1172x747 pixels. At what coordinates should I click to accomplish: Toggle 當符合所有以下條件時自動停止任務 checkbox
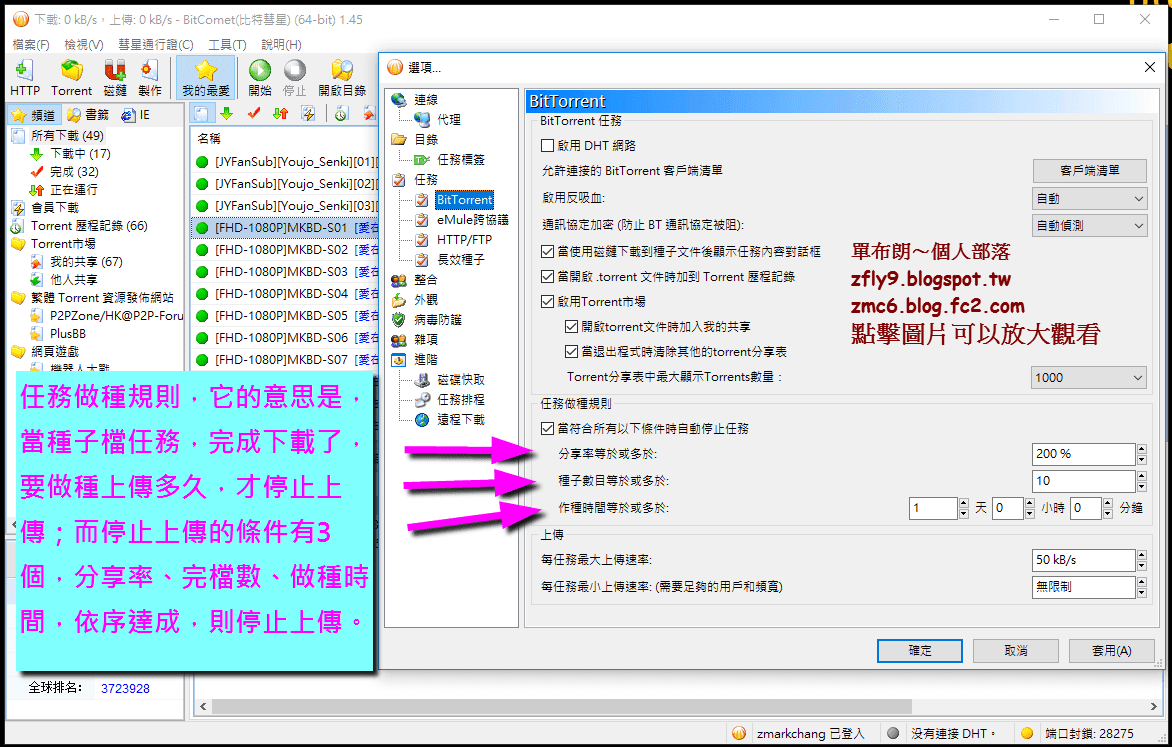(x=548, y=429)
